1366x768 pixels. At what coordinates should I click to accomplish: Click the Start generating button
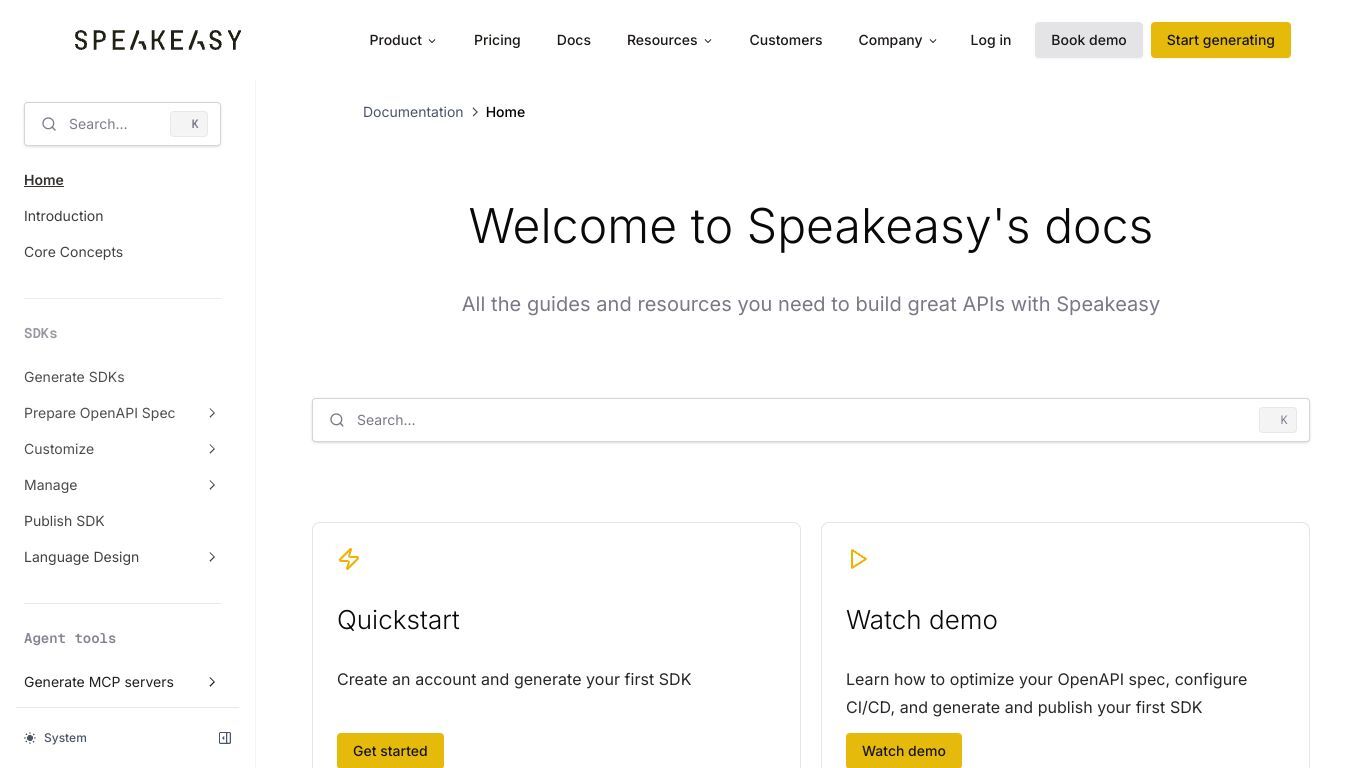[x=1220, y=40]
